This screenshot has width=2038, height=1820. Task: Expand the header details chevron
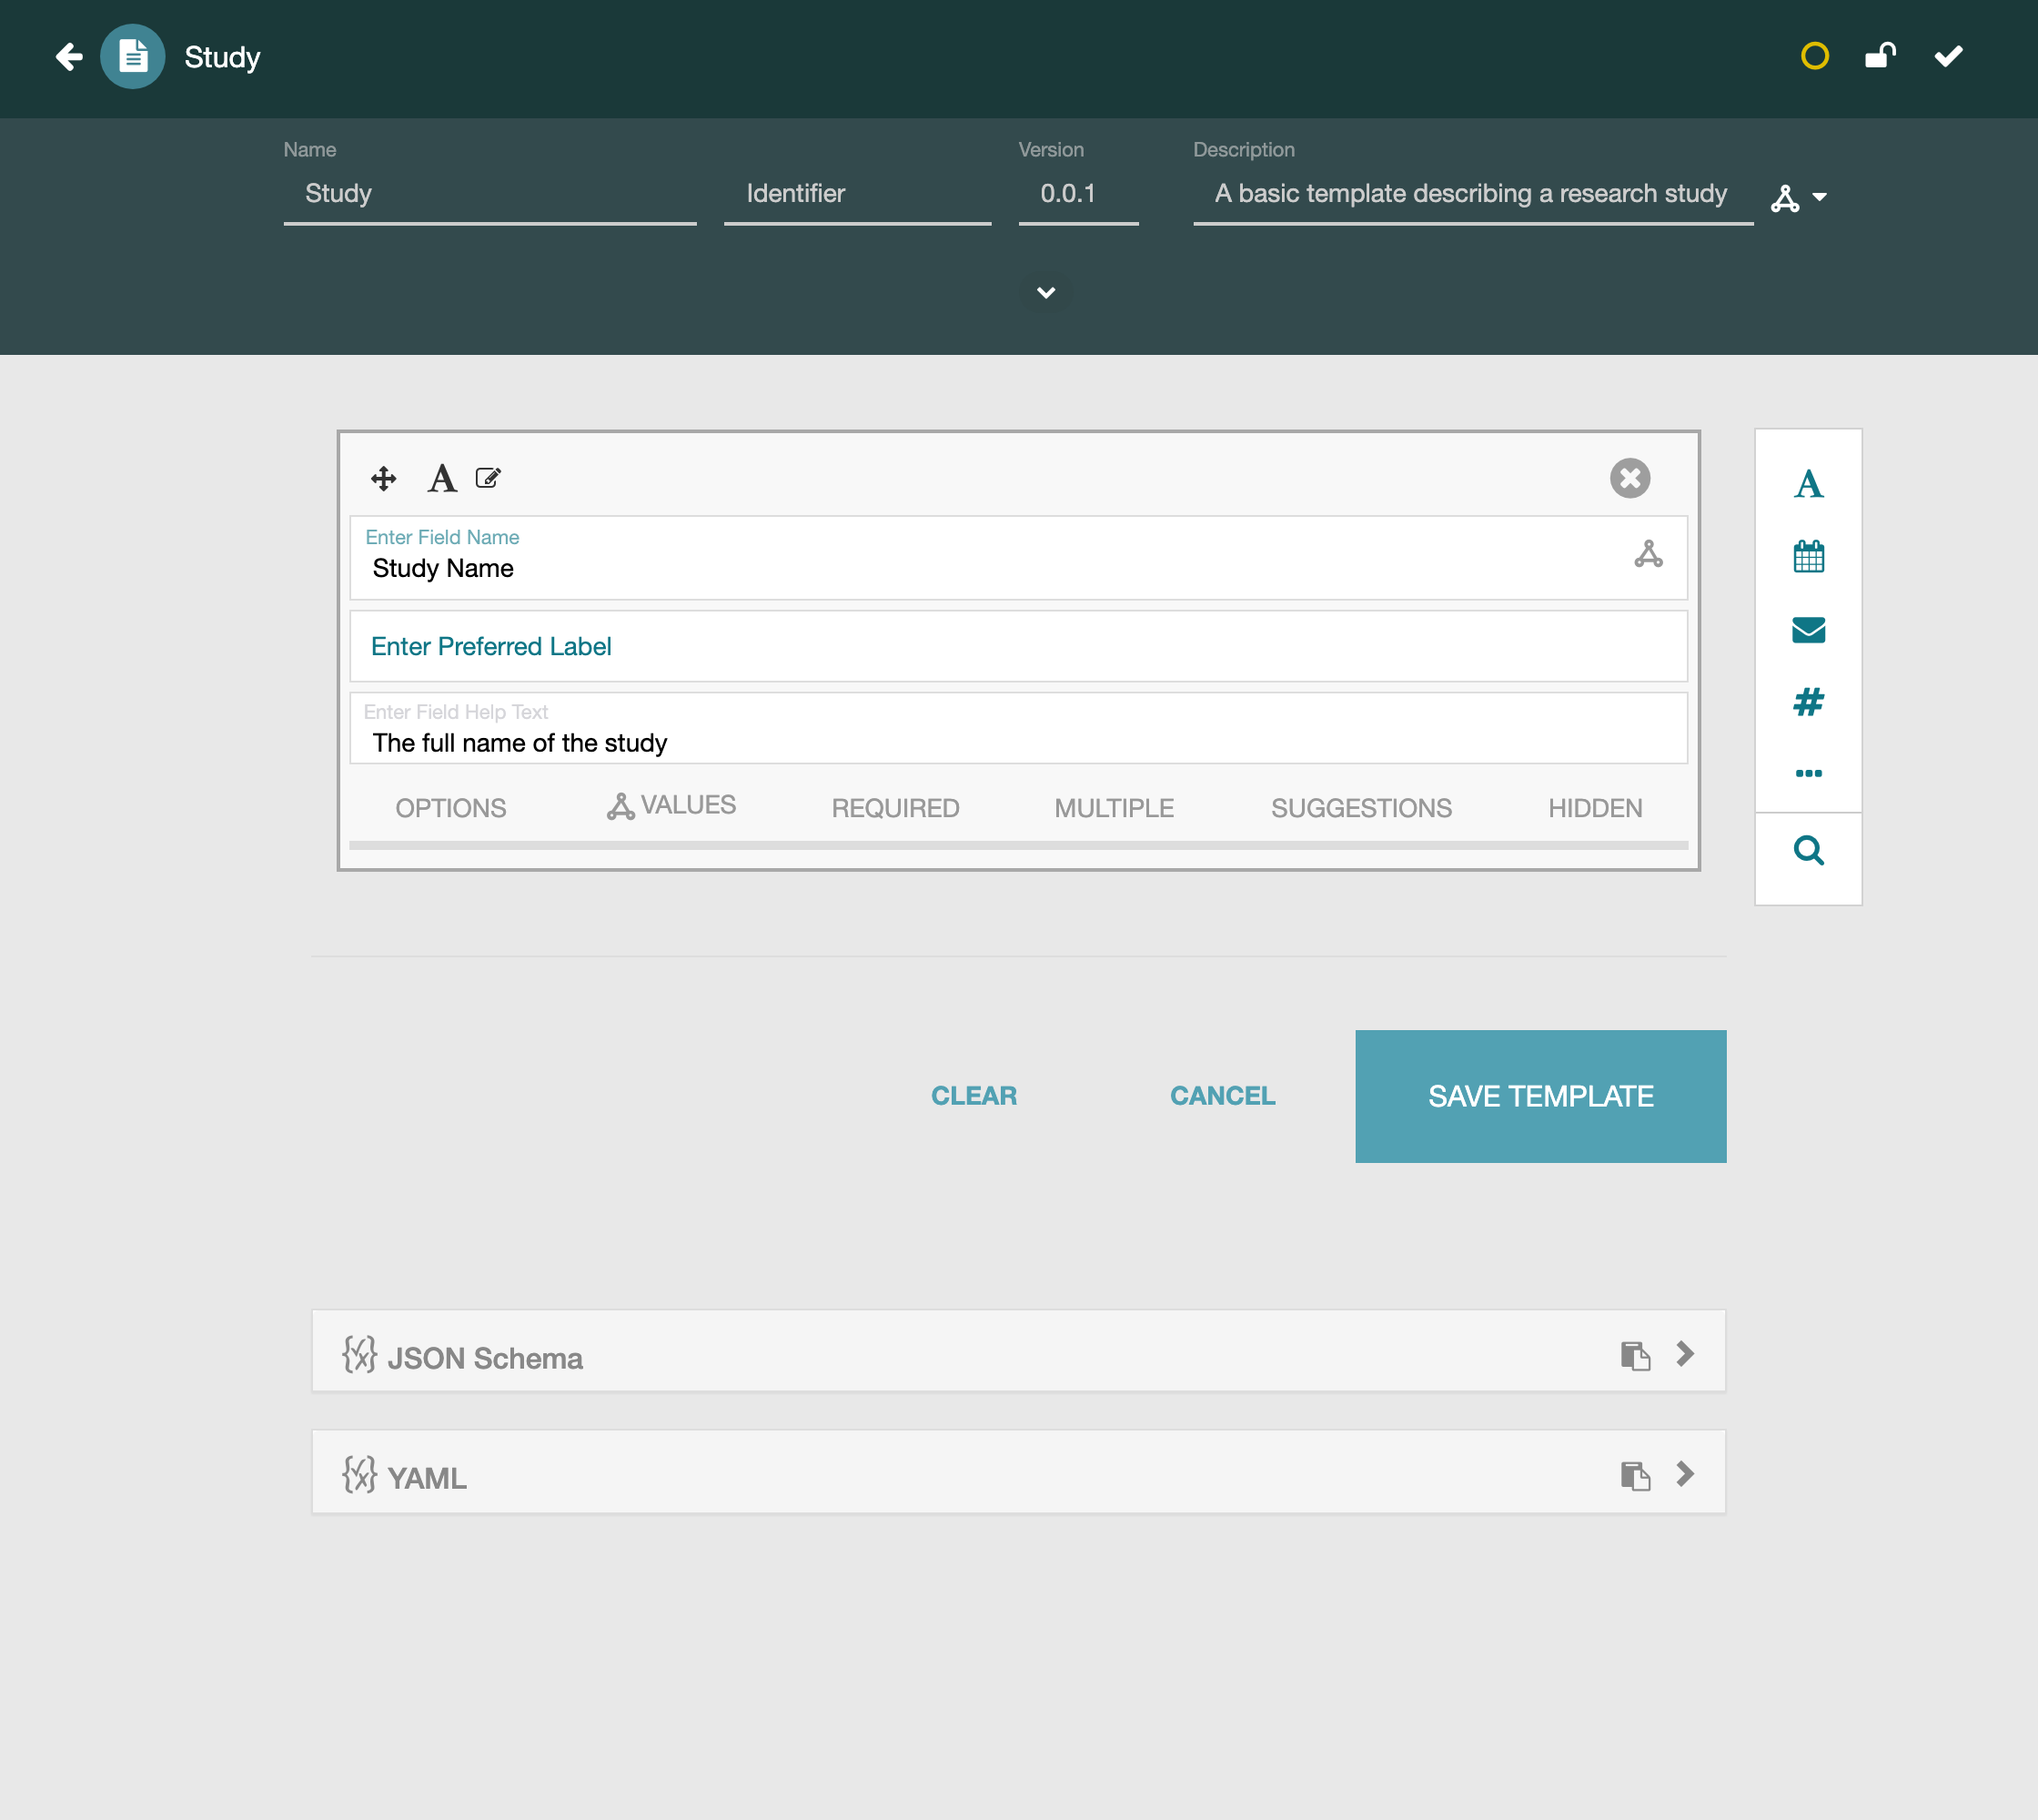click(x=1046, y=293)
